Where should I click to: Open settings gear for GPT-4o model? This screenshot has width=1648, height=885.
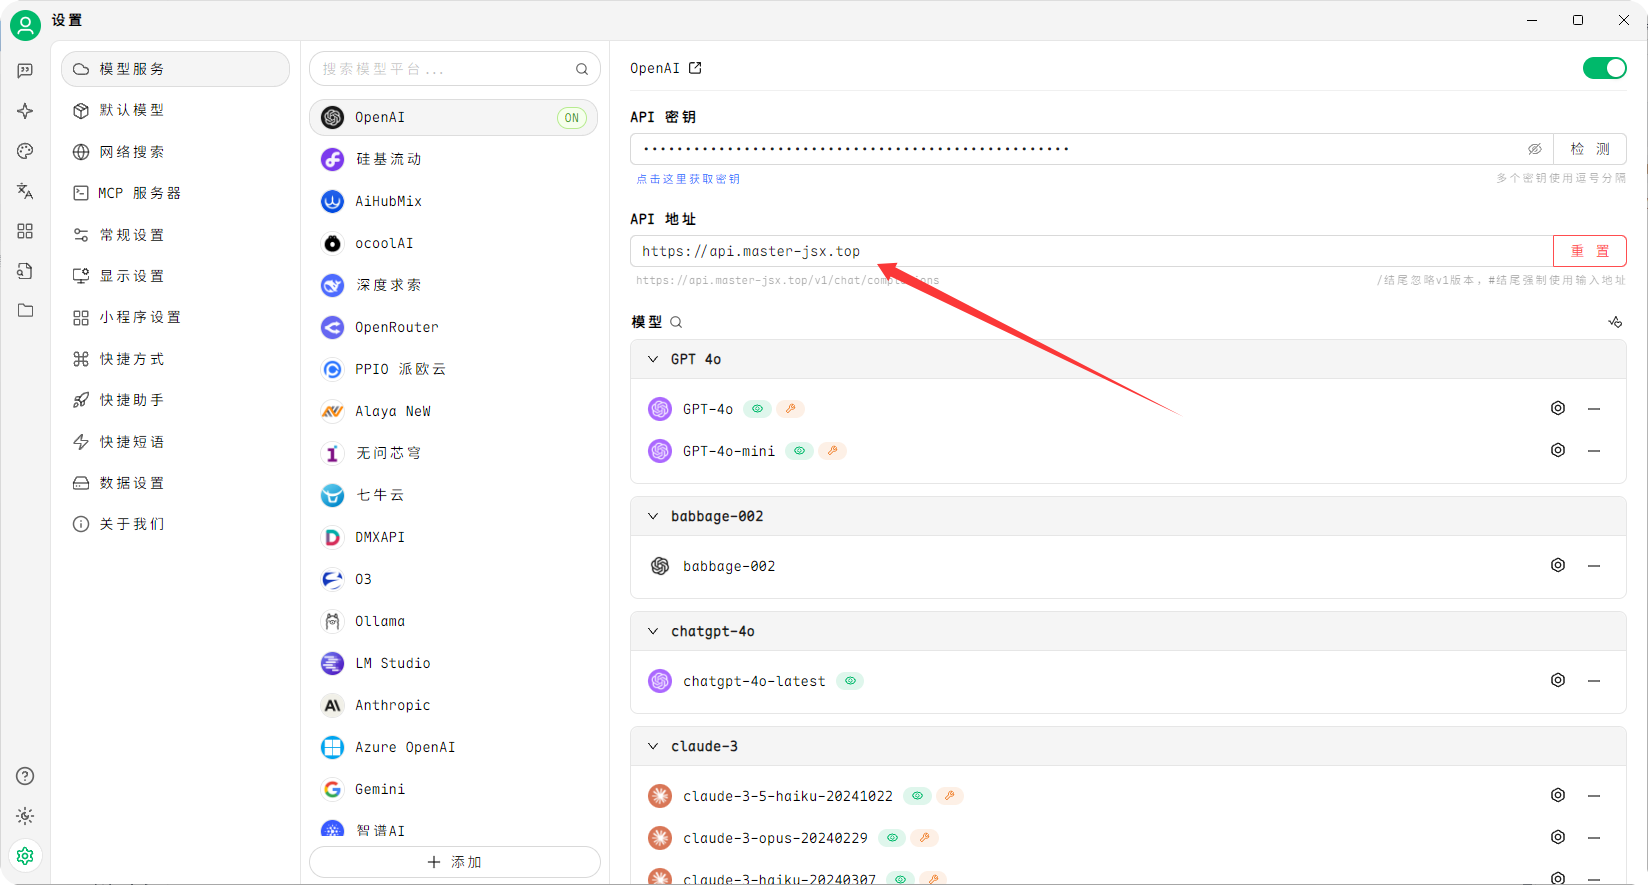point(1558,408)
